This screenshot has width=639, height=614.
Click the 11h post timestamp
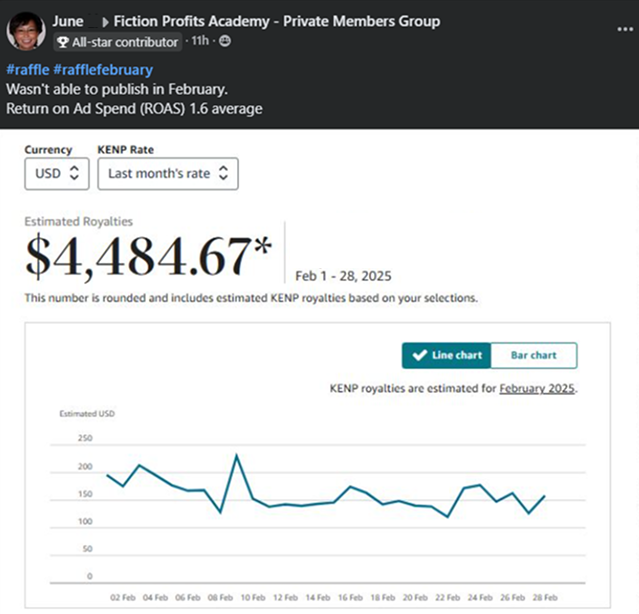point(202,41)
